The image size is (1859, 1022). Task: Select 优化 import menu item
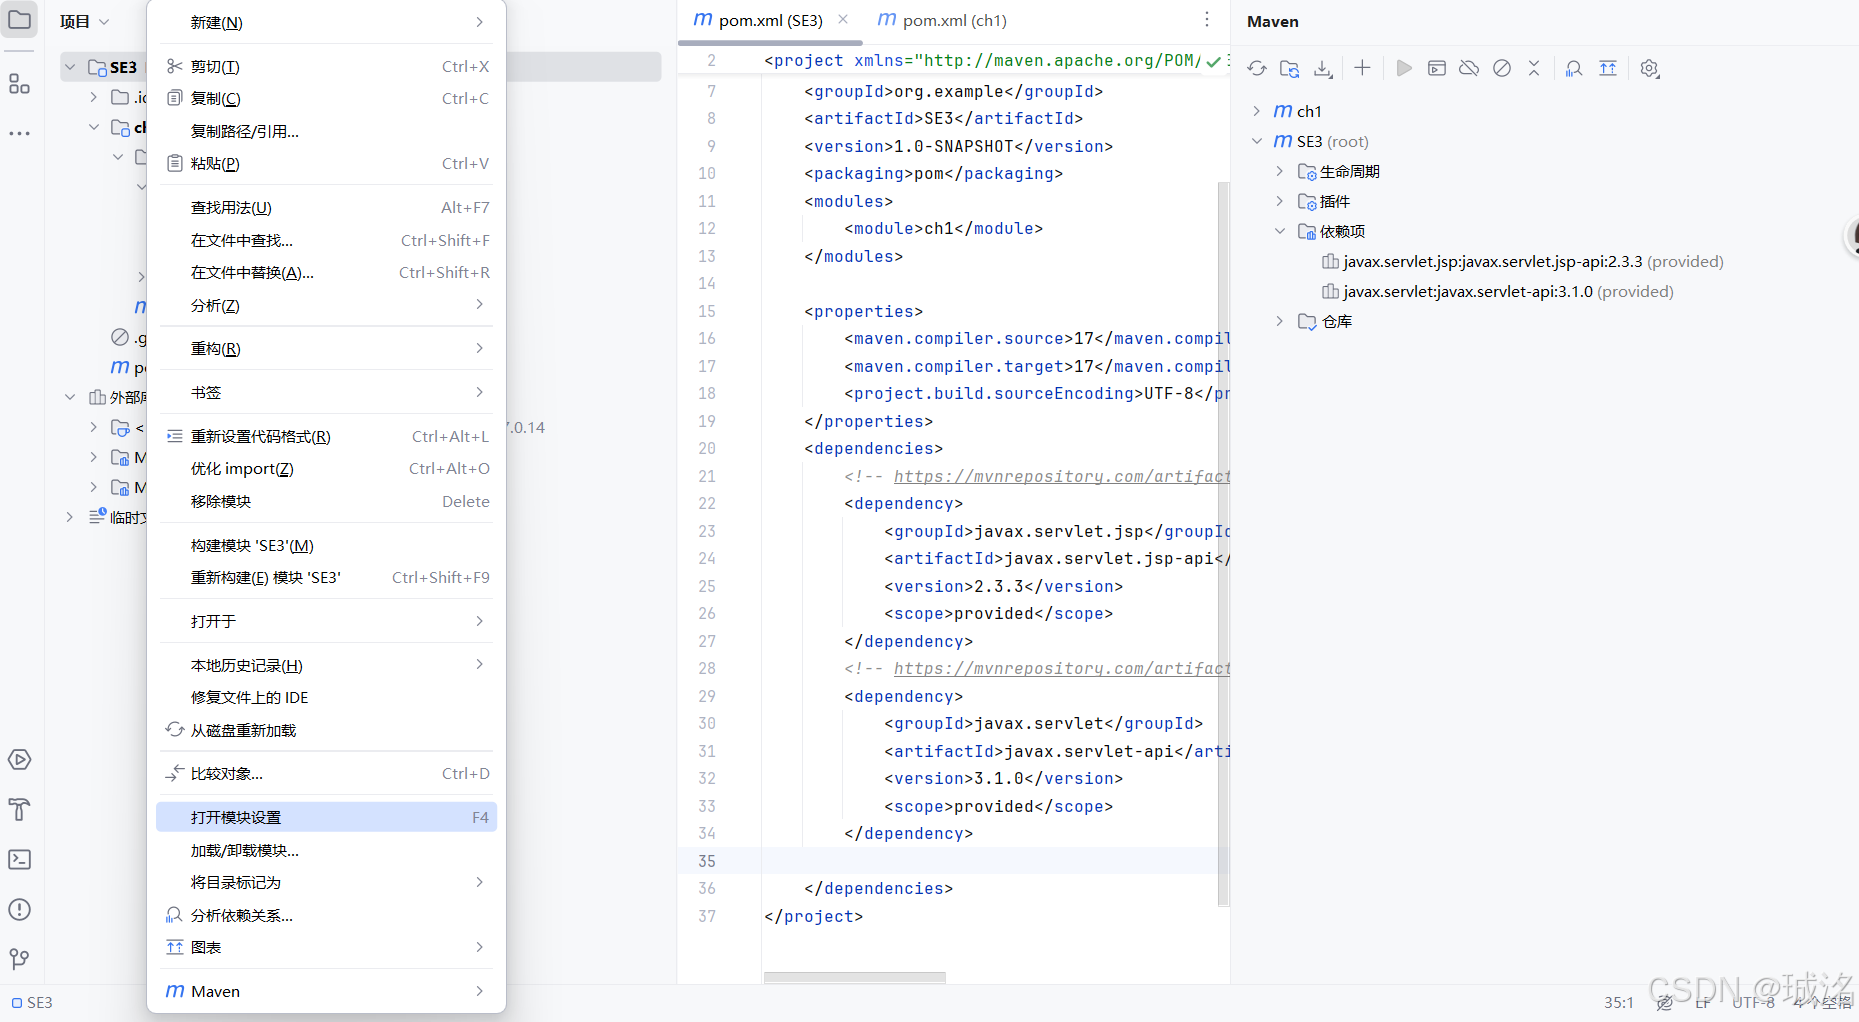click(326, 468)
